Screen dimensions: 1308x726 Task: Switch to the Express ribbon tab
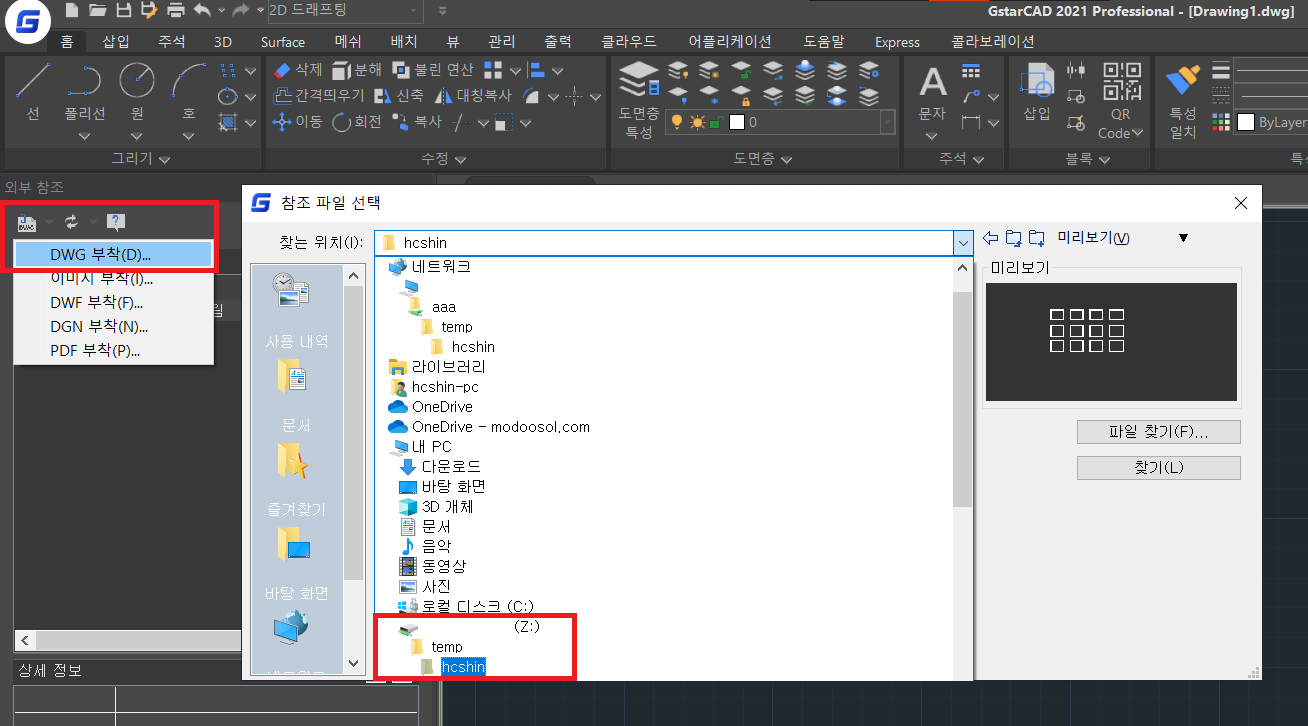coord(897,42)
